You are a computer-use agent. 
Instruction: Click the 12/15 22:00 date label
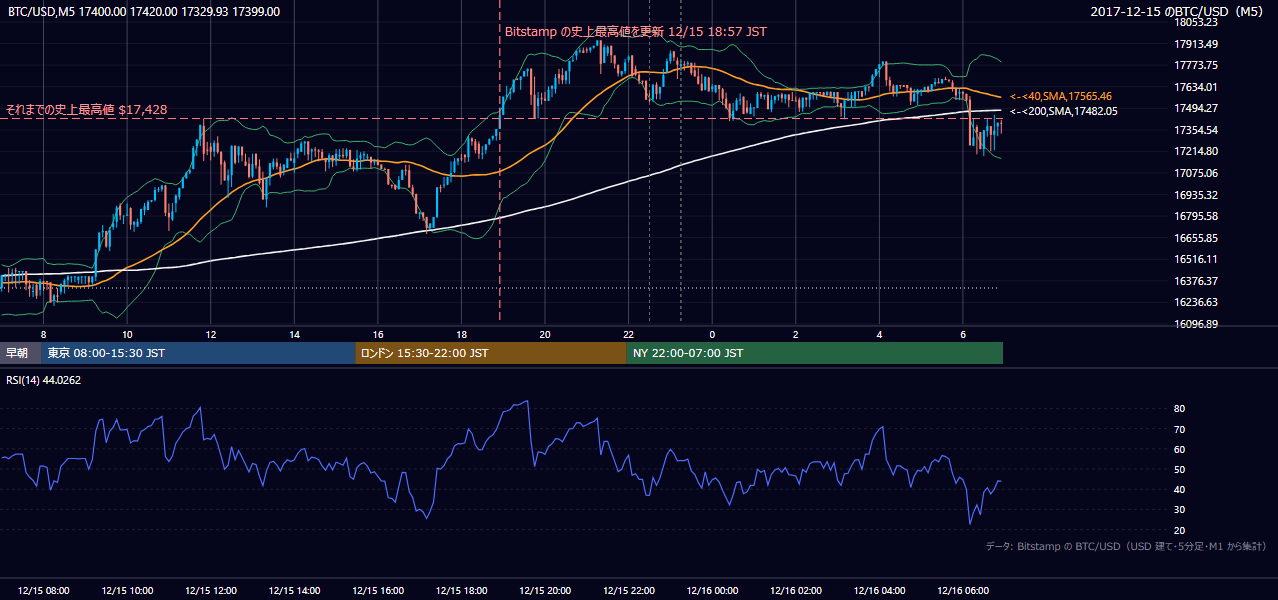pyautogui.click(x=628, y=591)
